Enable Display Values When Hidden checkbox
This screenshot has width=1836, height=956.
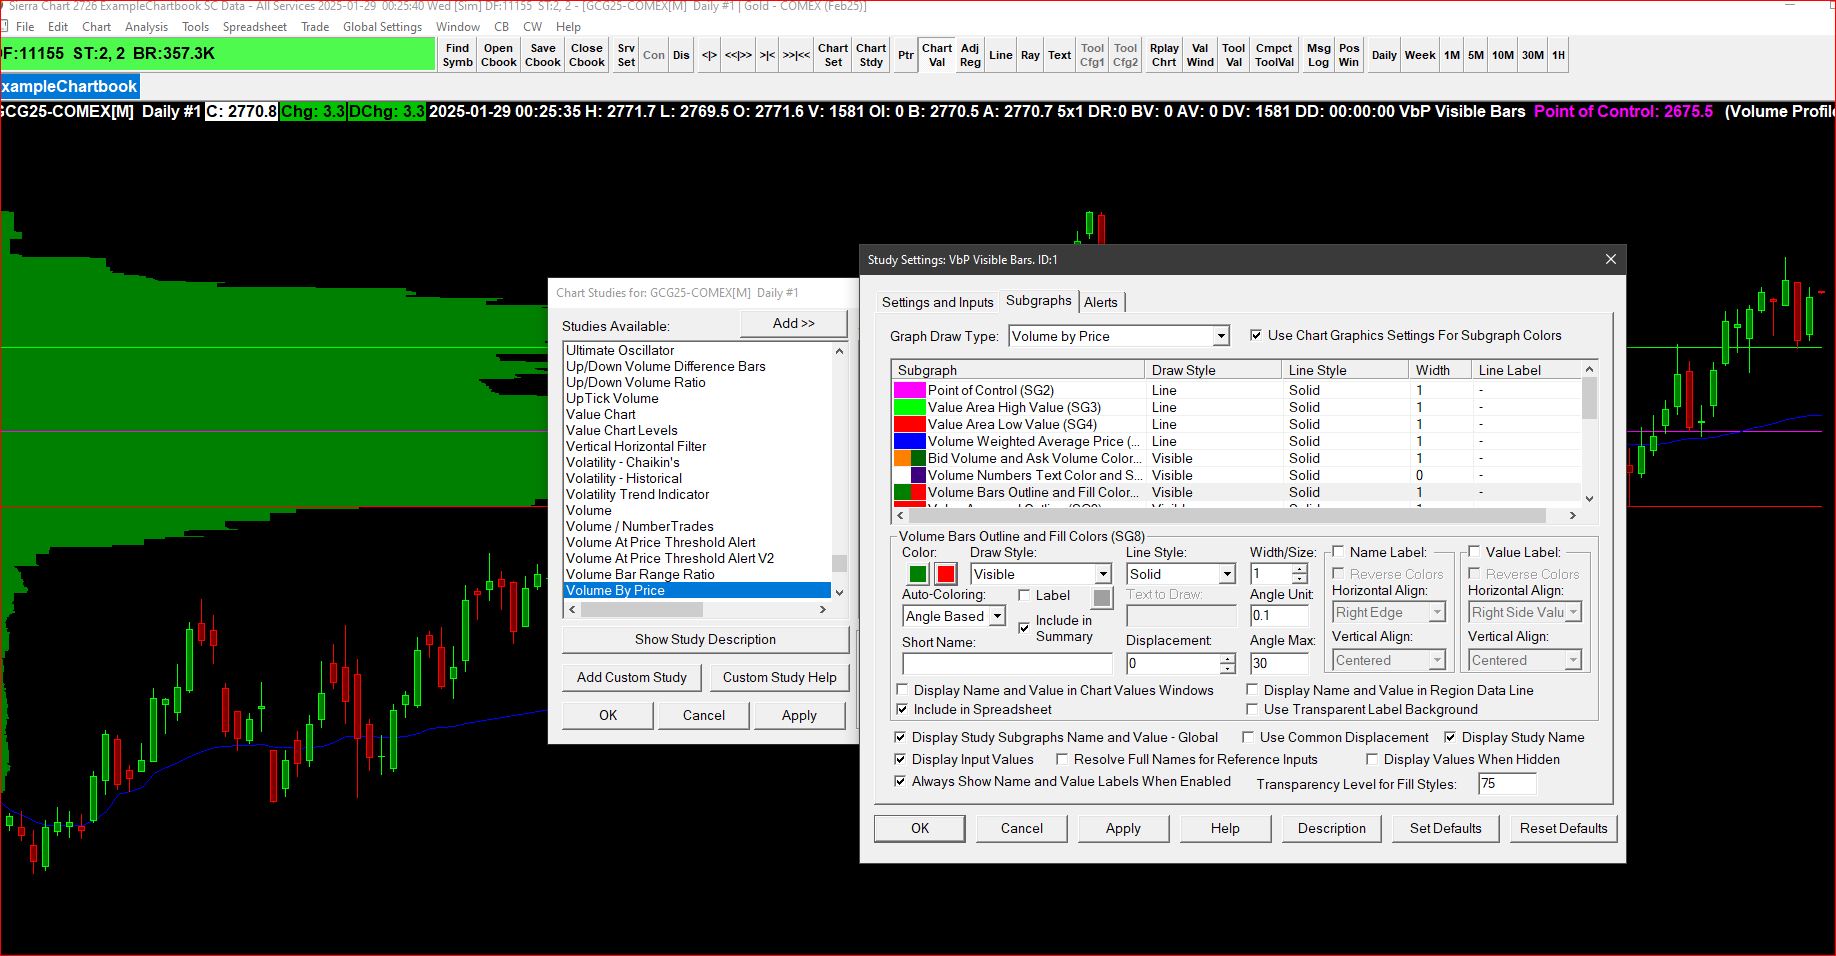click(x=1372, y=759)
